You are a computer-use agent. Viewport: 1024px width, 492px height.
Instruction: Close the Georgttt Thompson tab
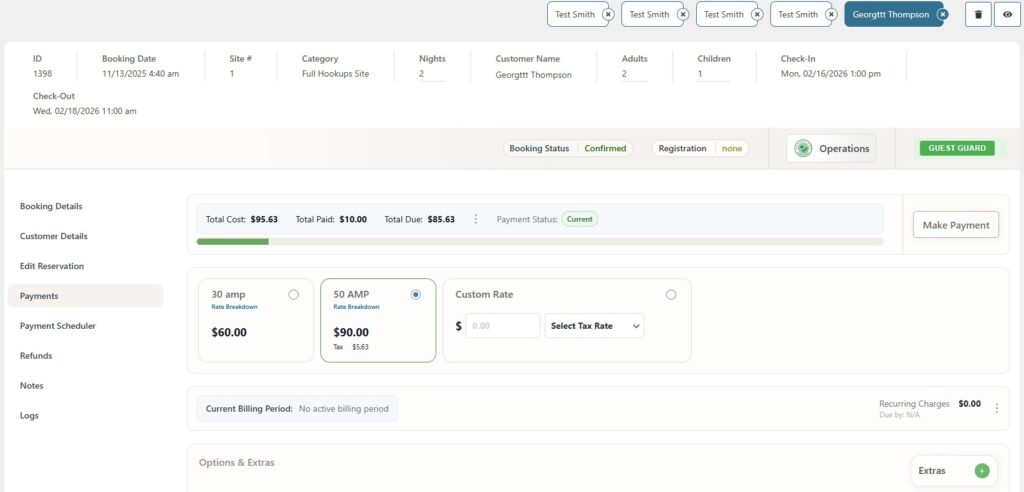pos(939,15)
